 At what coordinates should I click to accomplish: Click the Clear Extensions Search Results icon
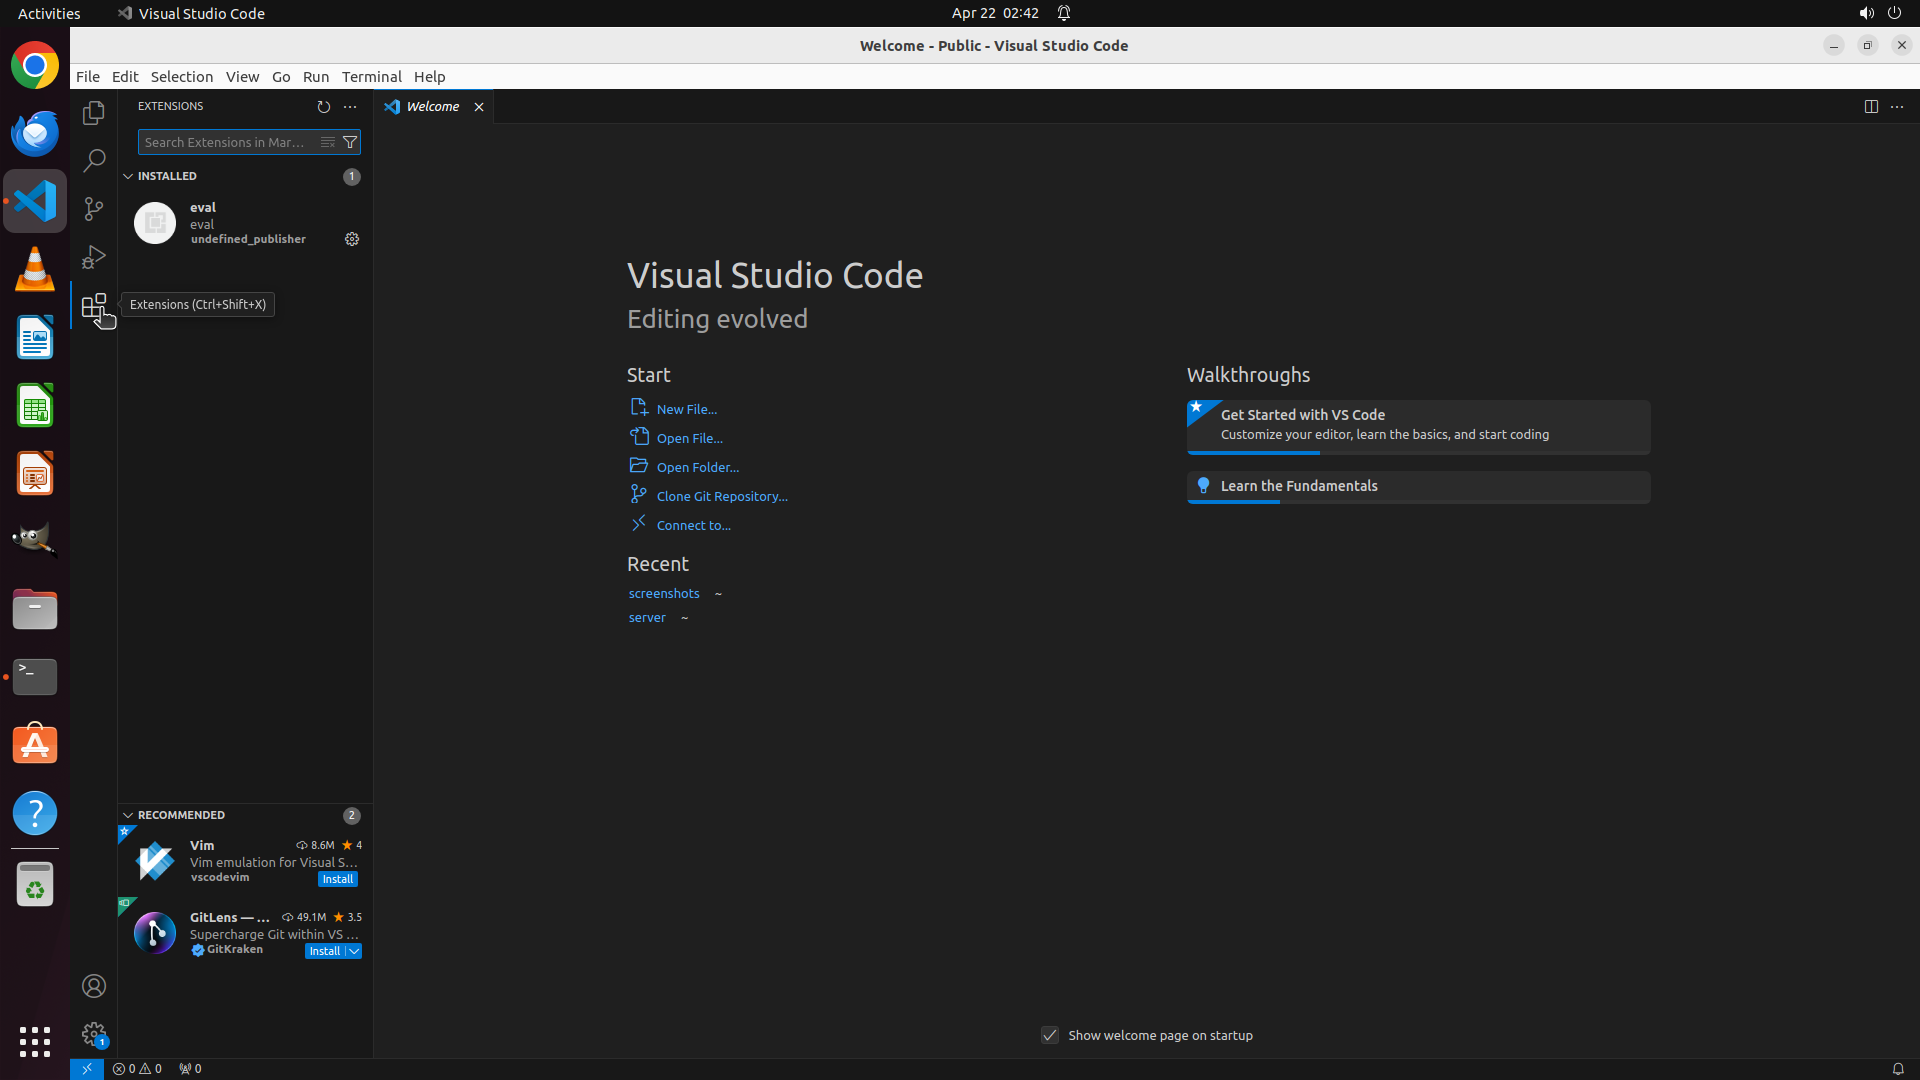pos(327,142)
